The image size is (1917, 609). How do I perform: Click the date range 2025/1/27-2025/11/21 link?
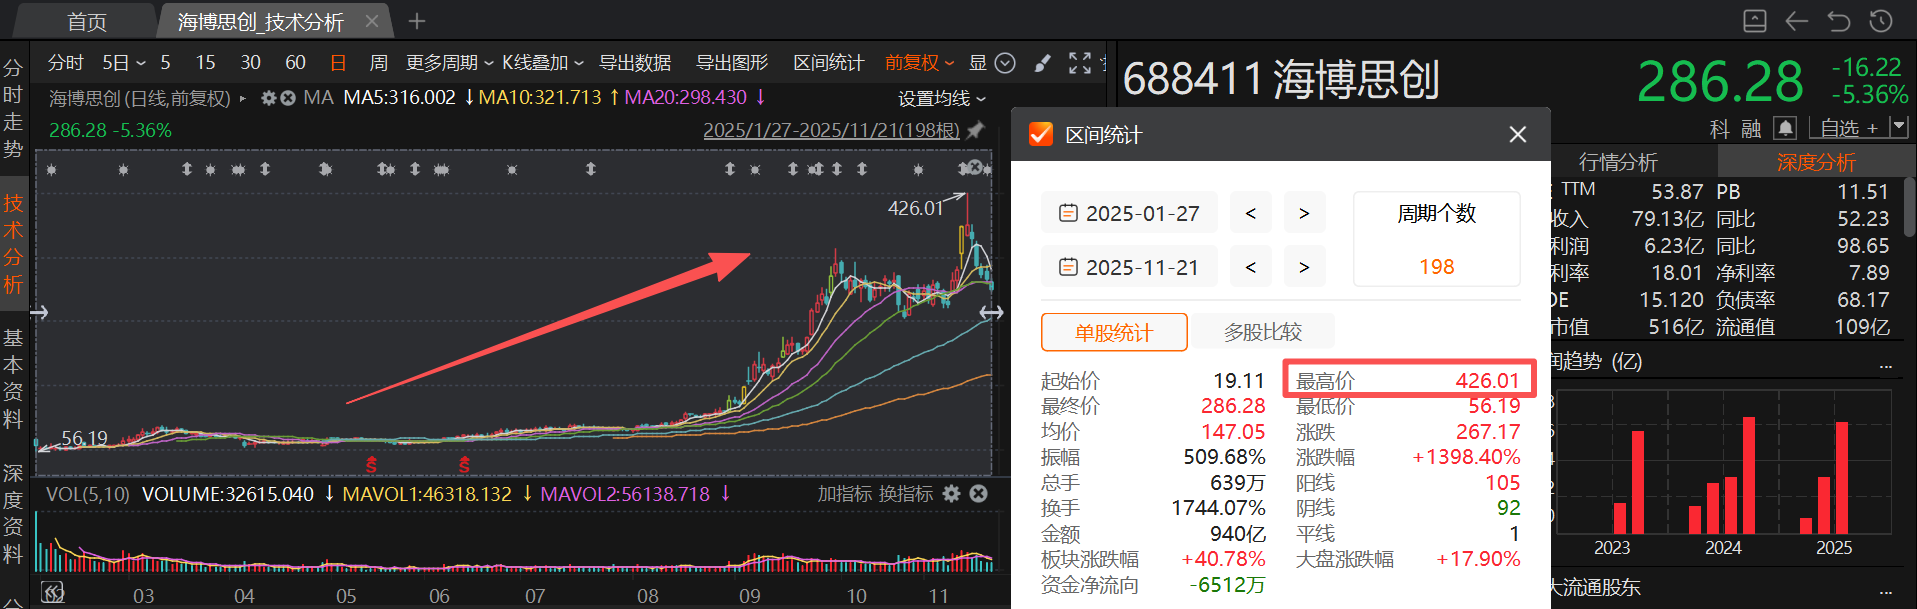(x=831, y=130)
